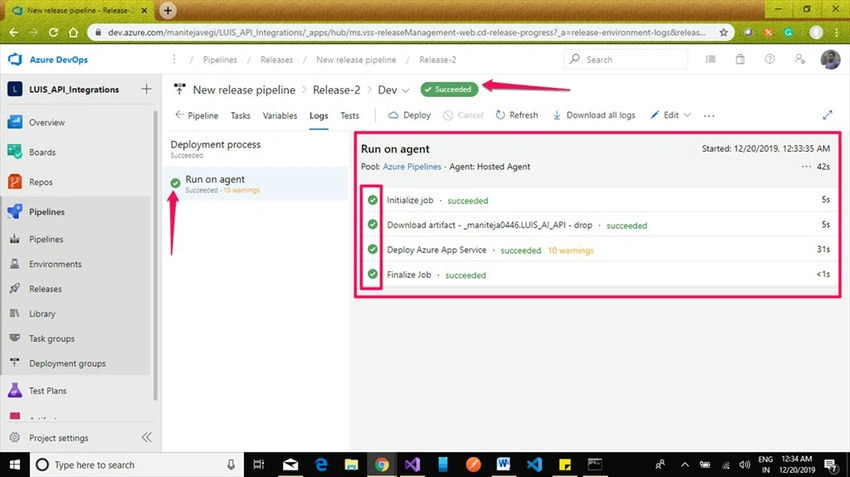Select the Logs tab
The height and width of the screenshot is (477, 850).
point(319,115)
